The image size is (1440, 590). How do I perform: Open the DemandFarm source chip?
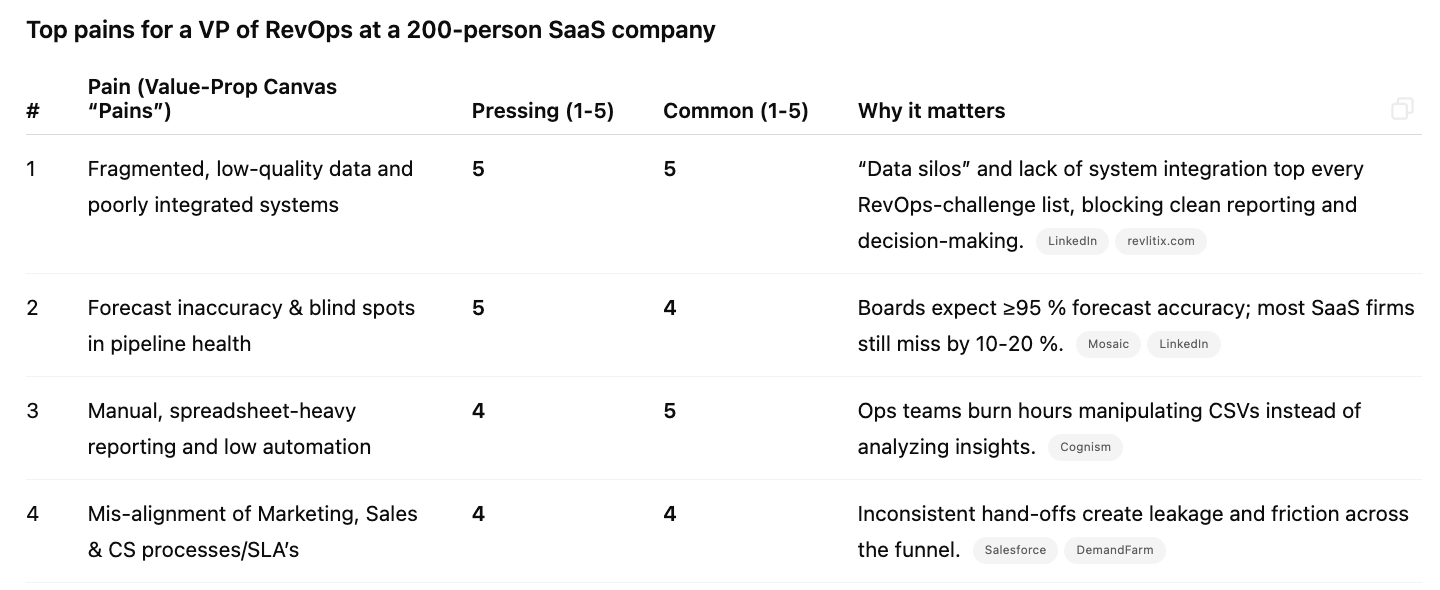(1114, 550)
